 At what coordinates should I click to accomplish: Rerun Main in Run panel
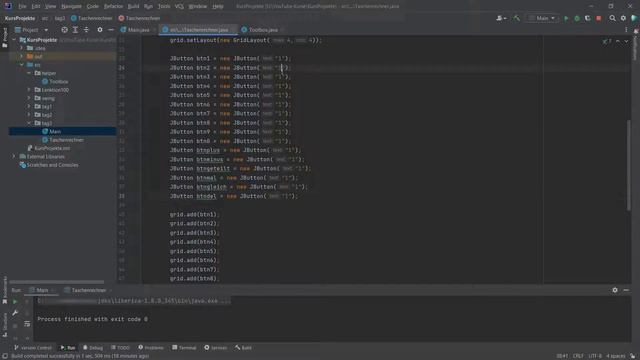15,302
